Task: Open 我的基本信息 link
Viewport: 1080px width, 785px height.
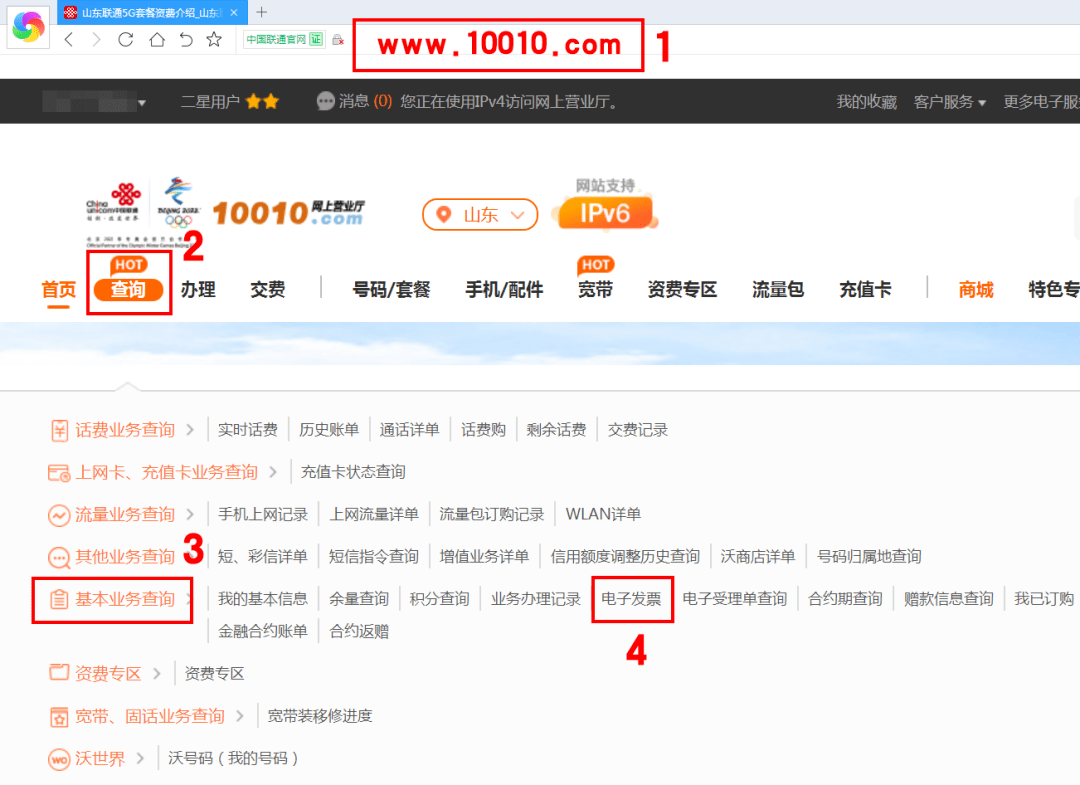Action: click(262, 599)
